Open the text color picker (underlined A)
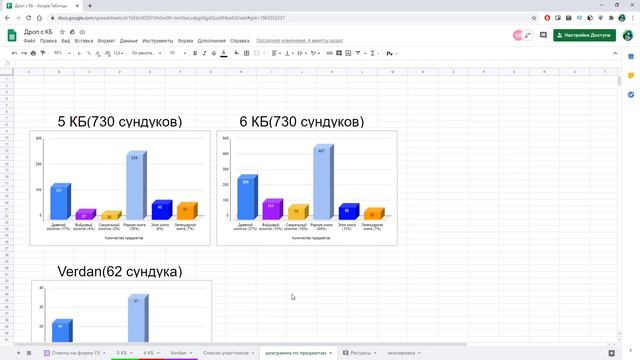Screen dimensions: 640x360 click(224, 53)
